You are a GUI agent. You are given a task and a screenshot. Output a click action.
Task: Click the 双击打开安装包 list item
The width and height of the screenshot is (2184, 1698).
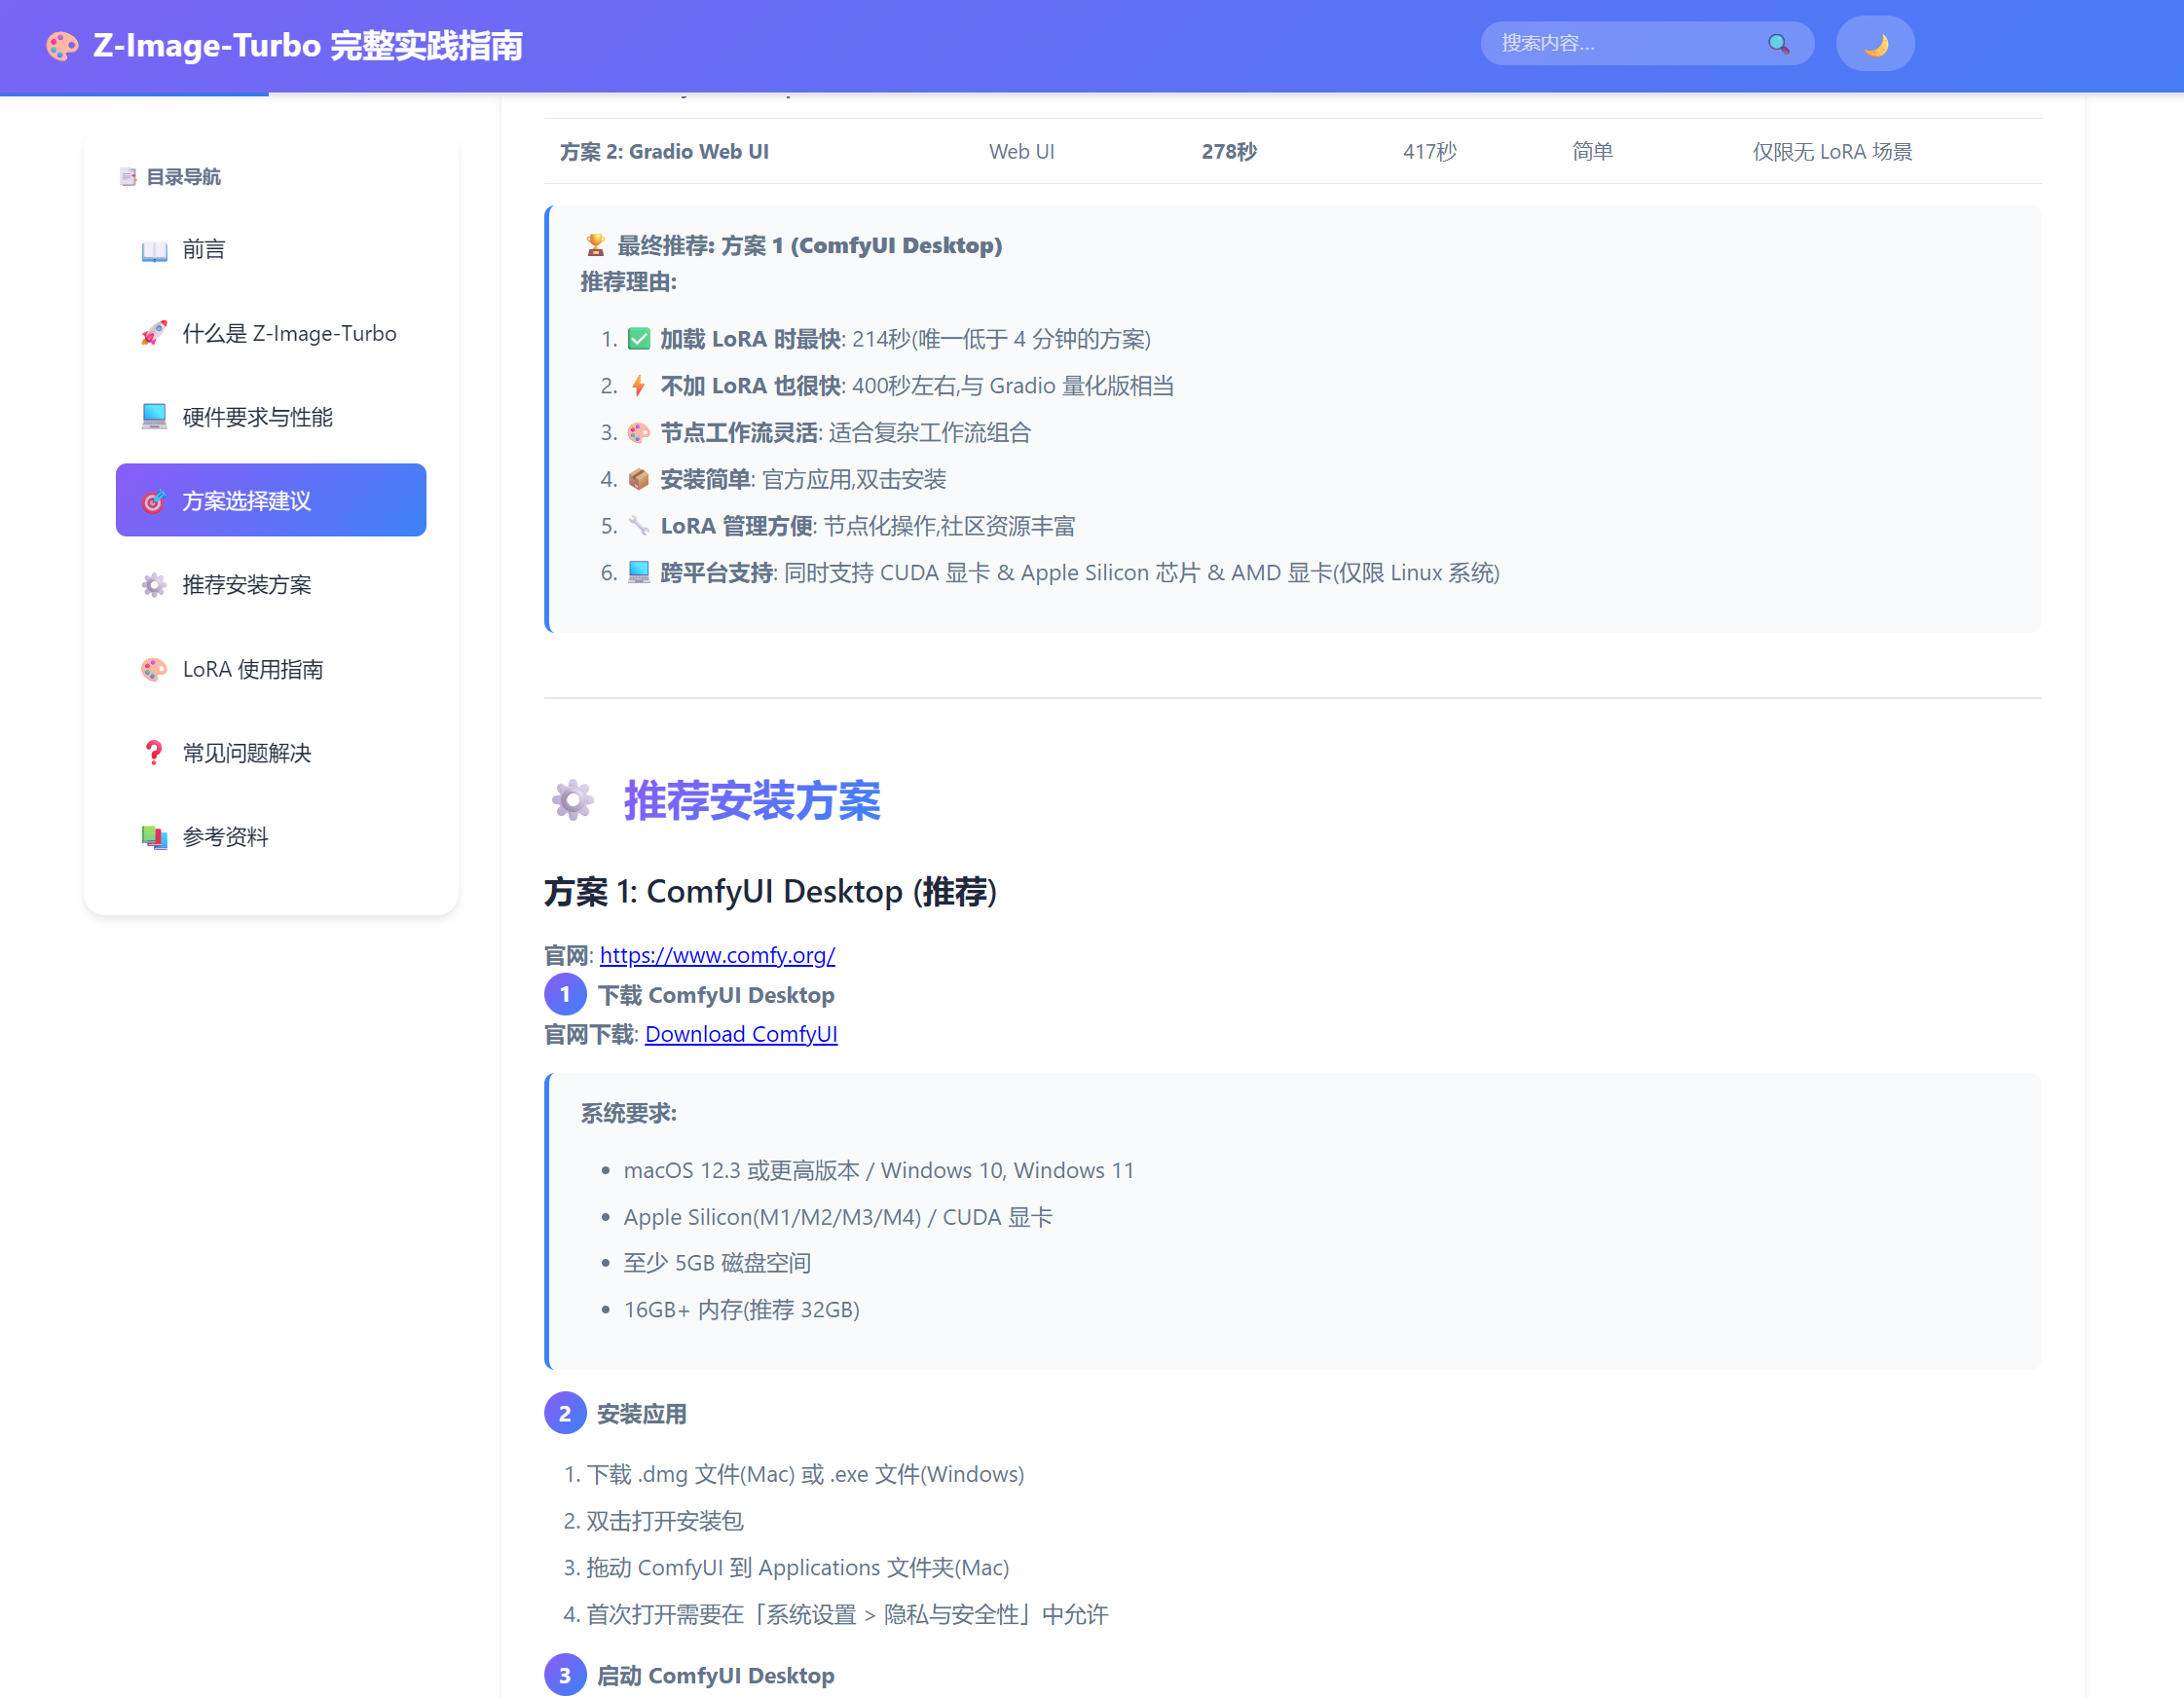665,1521
